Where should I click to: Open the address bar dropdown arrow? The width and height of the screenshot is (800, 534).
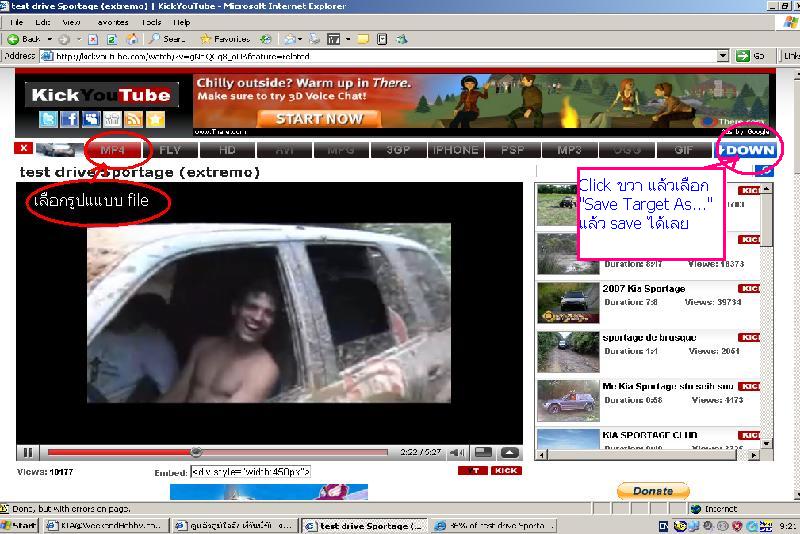(725, 56)
